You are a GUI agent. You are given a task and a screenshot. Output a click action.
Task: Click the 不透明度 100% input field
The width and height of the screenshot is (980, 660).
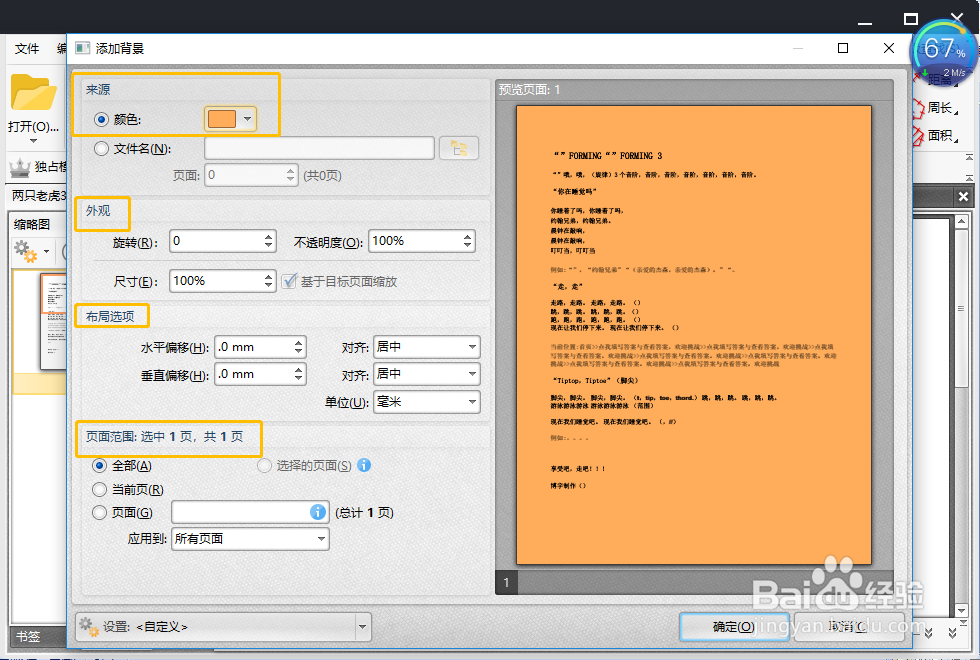[x=415, y=241]
